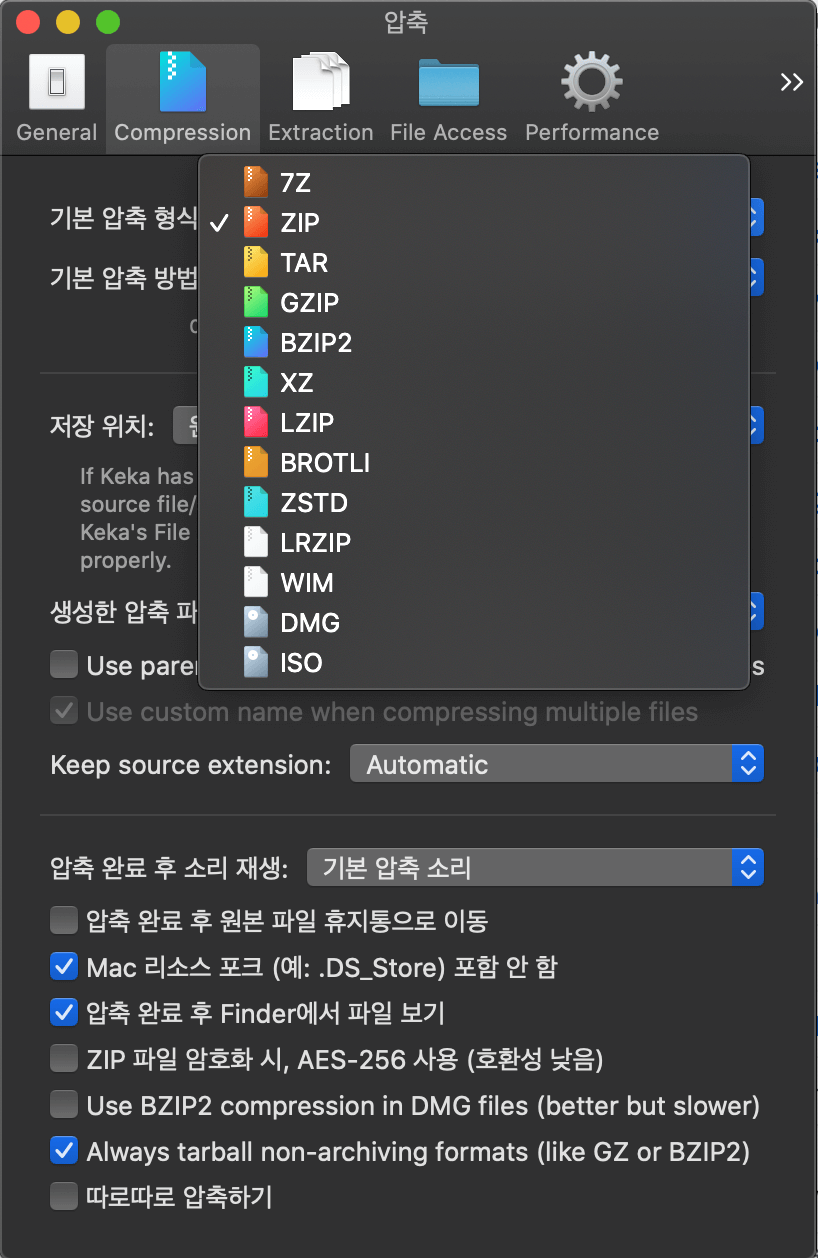Open the File Access settings pane
Image resolution: width=818 pixels, height=1258 pixels.
[448, 95]
